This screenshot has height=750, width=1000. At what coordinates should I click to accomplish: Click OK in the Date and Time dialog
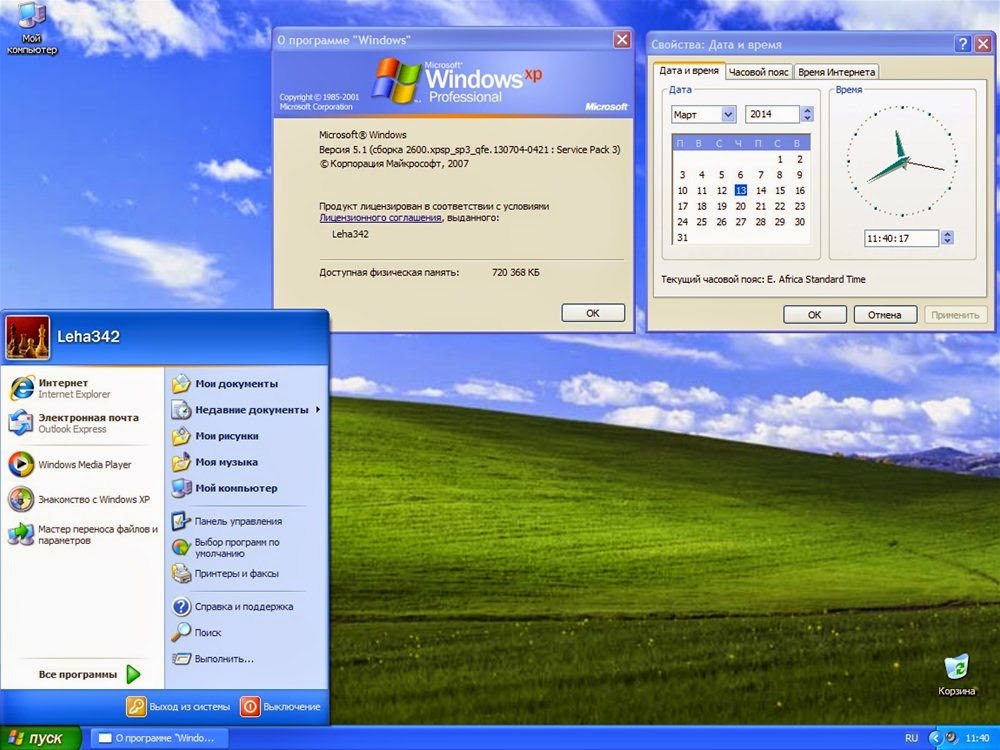pyautogui.click(x=814, y=315)
